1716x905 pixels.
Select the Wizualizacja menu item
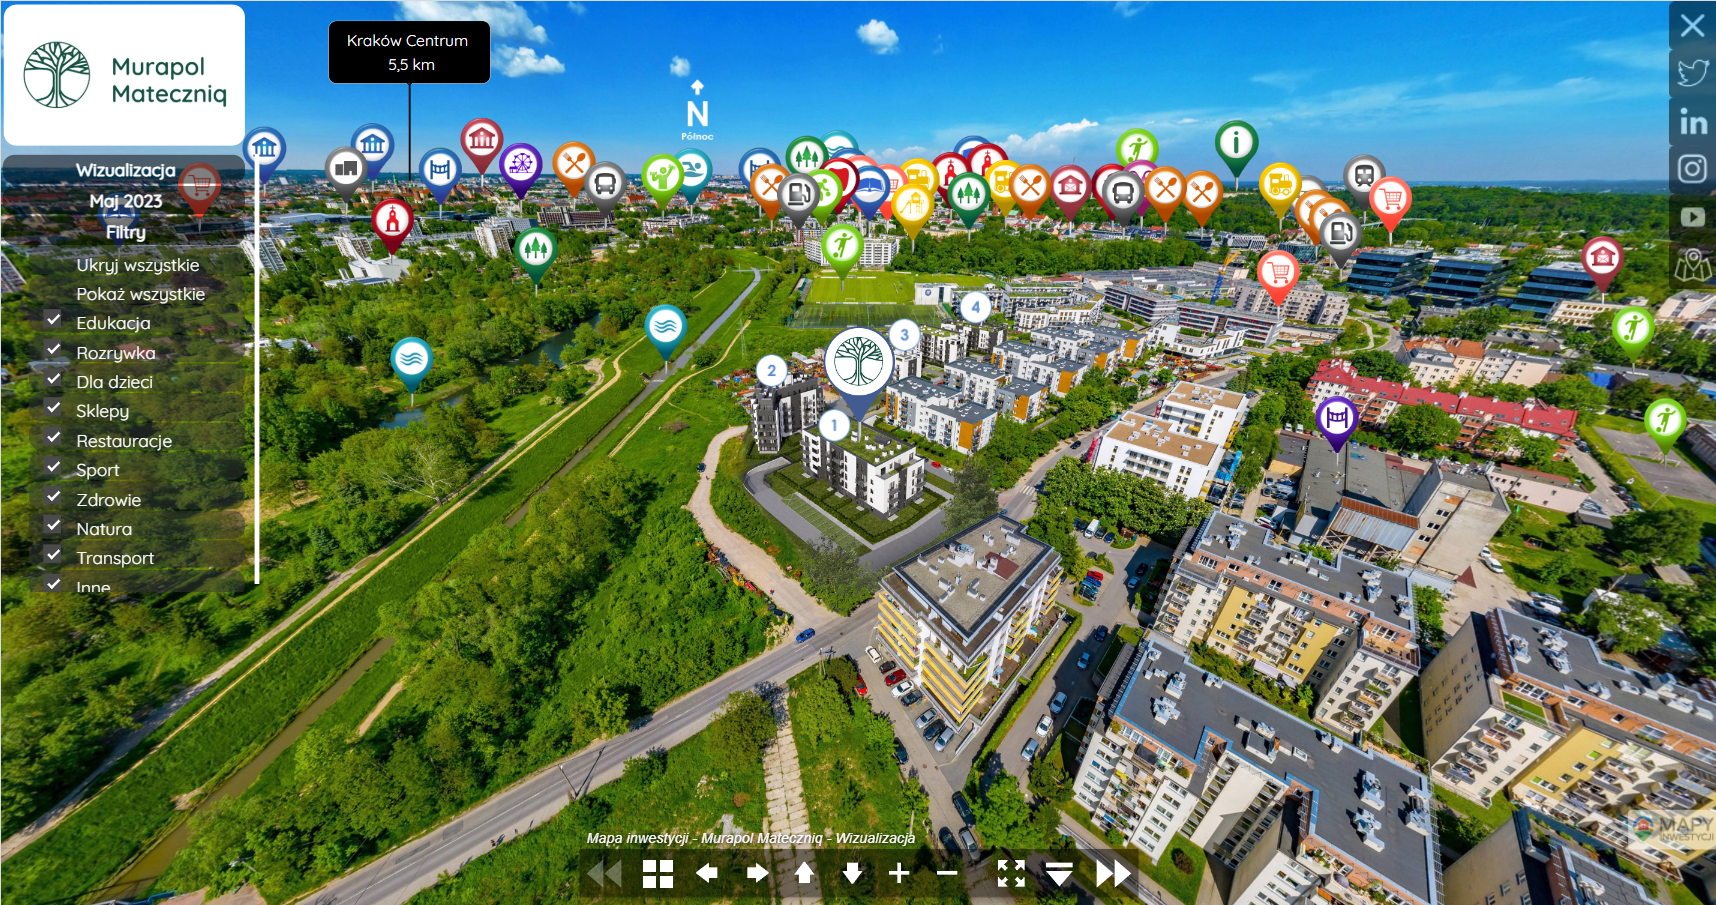[x=126, y=171]
